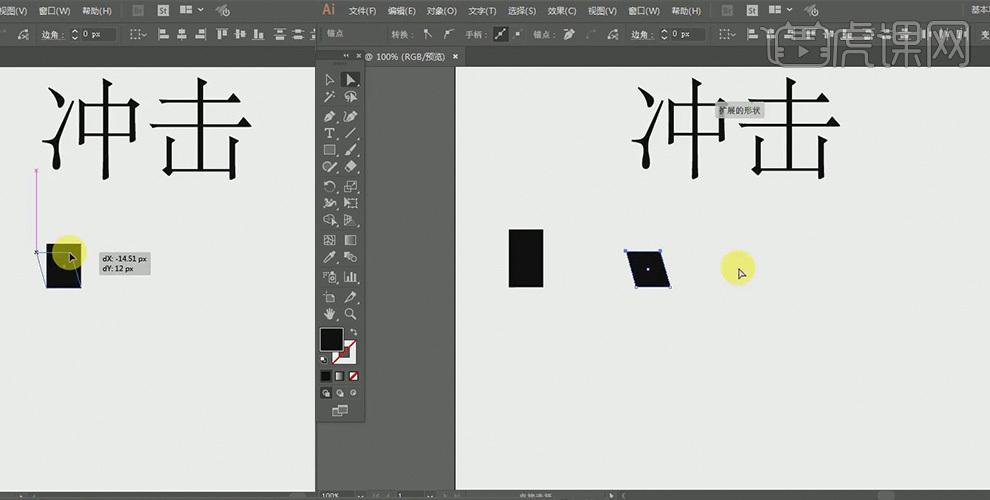Select the Perspective Grid tool
Image resolution: width=990 pixels, height=500 pixels.
(350, 220)
